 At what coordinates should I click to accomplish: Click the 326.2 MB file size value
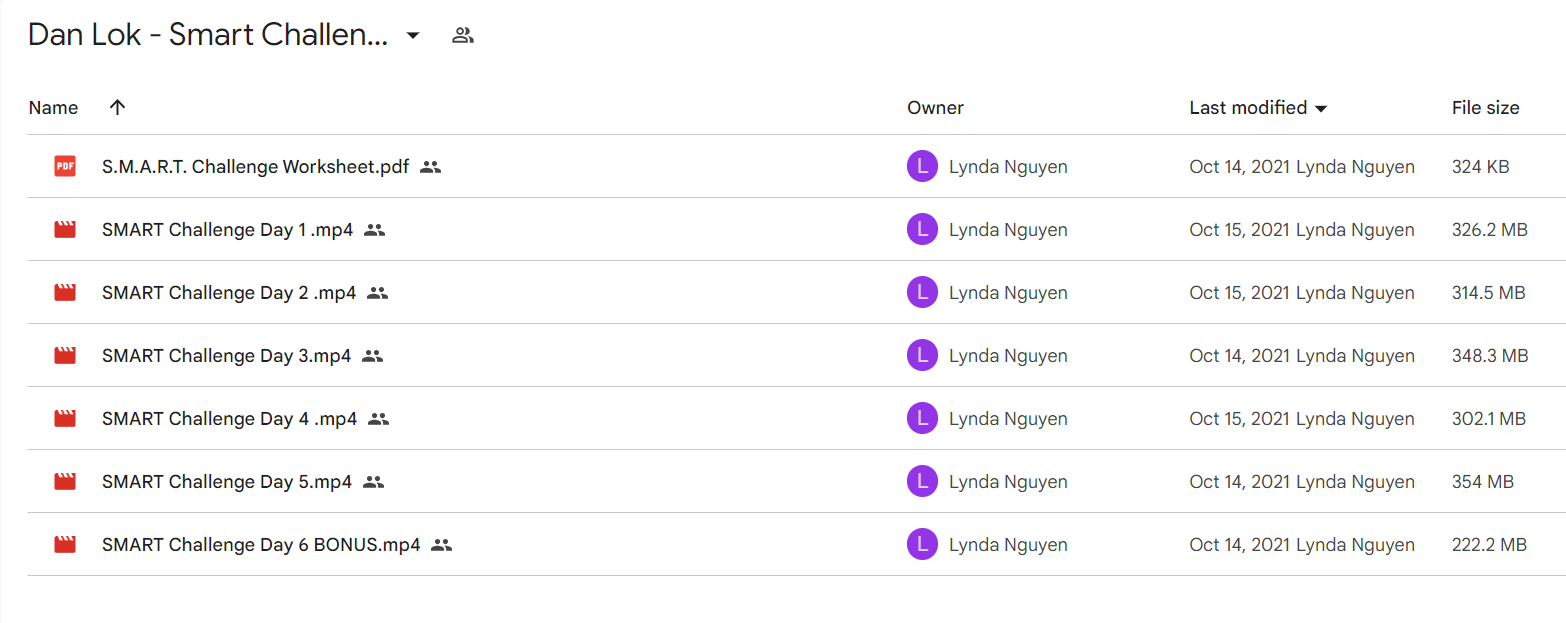[x=1490, y=230]
